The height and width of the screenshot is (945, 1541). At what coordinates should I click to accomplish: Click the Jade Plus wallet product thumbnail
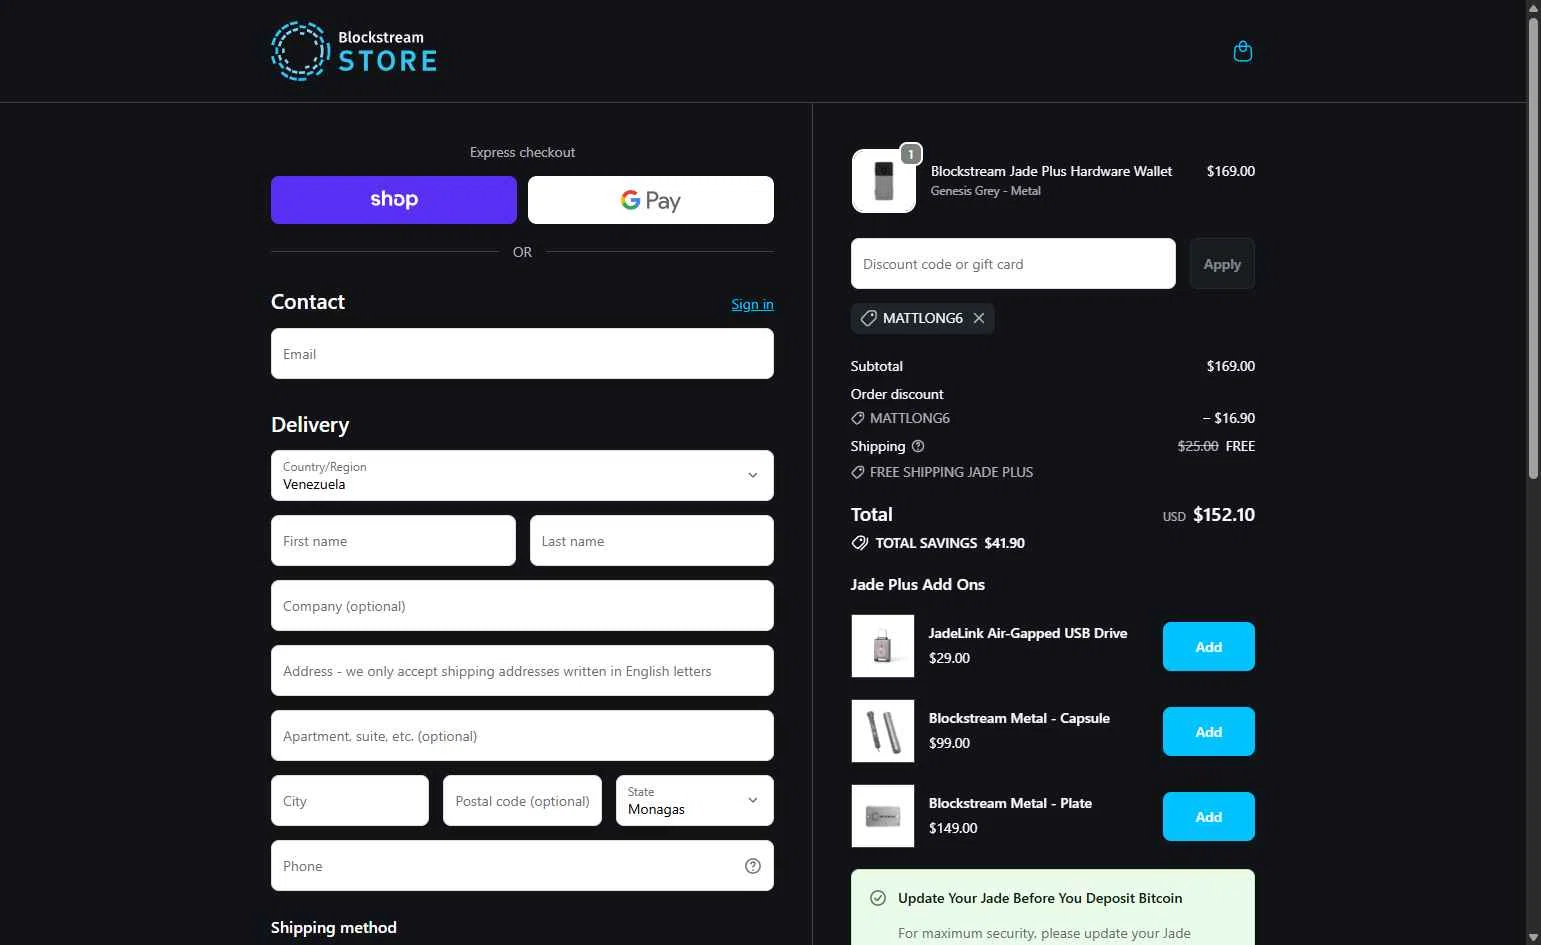[884, 181]
